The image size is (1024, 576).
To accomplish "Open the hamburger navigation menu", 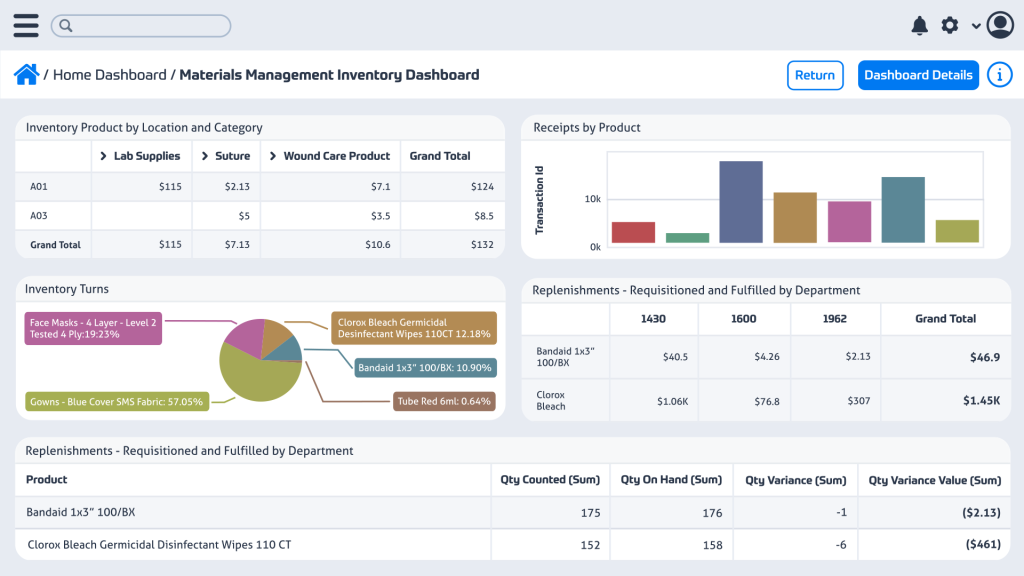I will click(x=25, y=25).
